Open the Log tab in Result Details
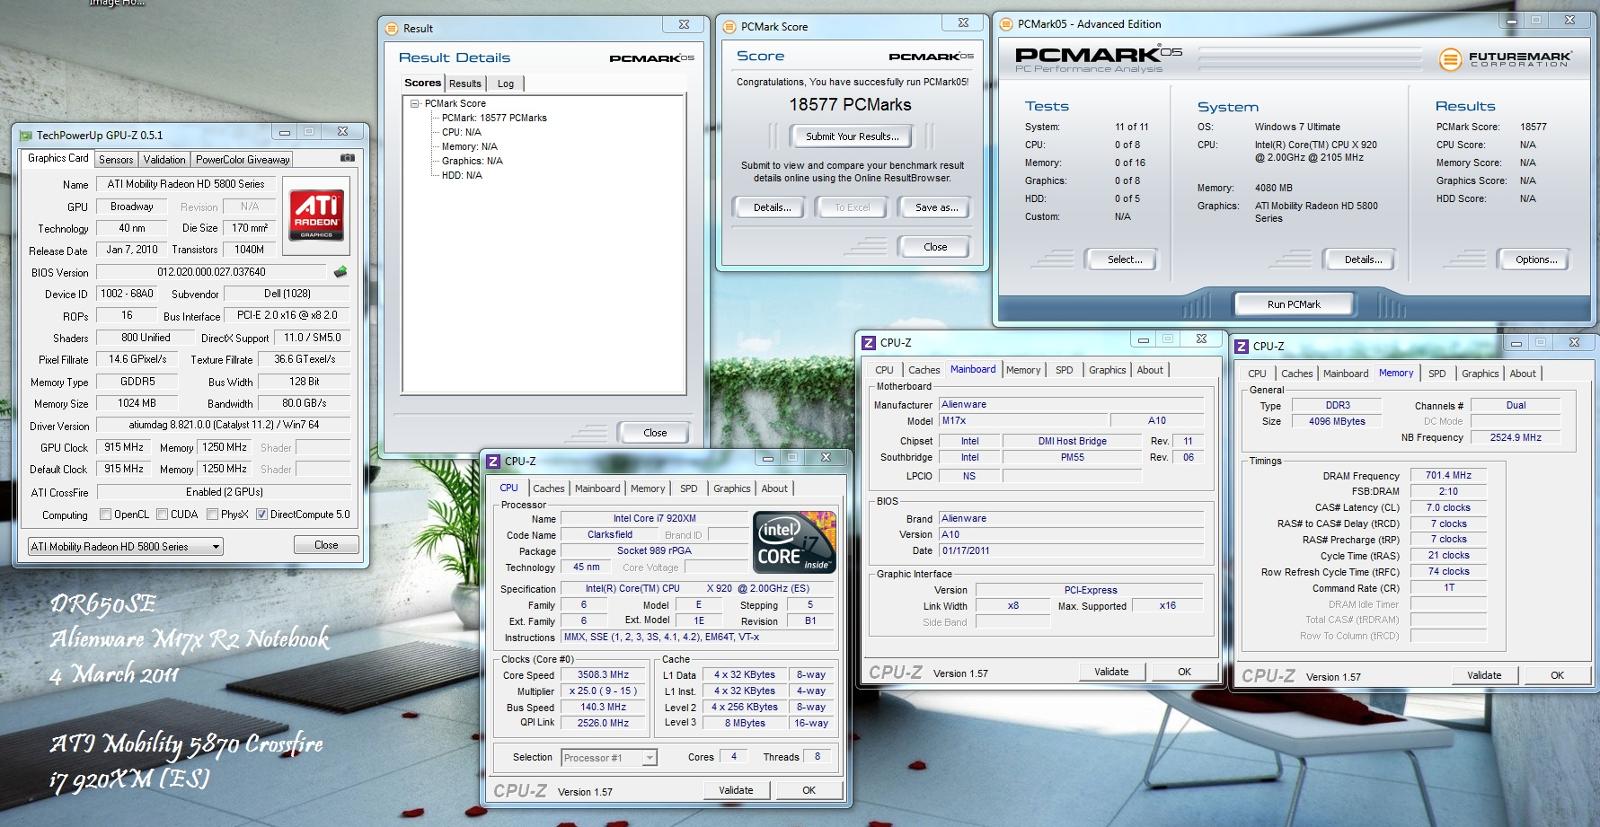Screen dimensions: 1600x827 coord(506,84)
